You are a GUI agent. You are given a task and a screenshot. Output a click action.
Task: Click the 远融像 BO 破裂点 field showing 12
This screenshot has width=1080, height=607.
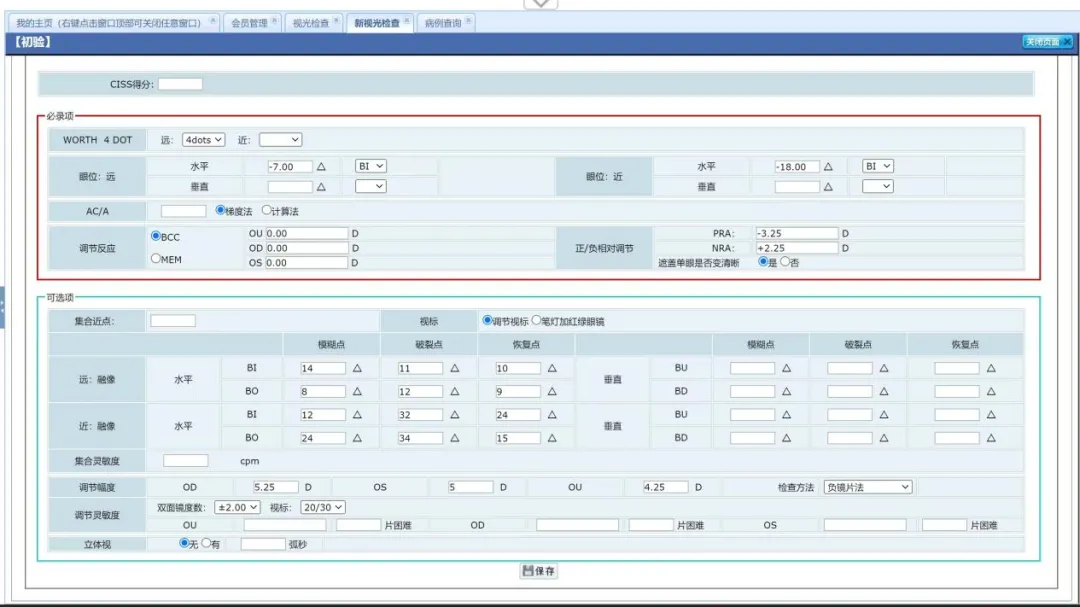click(x=420, y=392)
